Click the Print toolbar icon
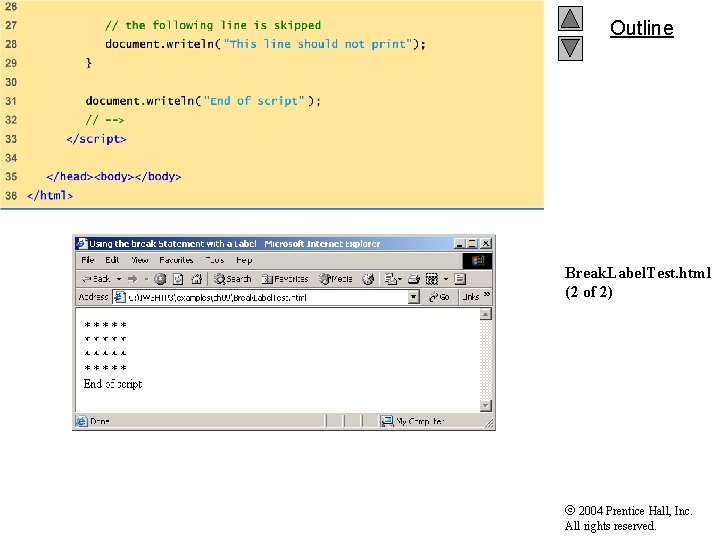 414,279
